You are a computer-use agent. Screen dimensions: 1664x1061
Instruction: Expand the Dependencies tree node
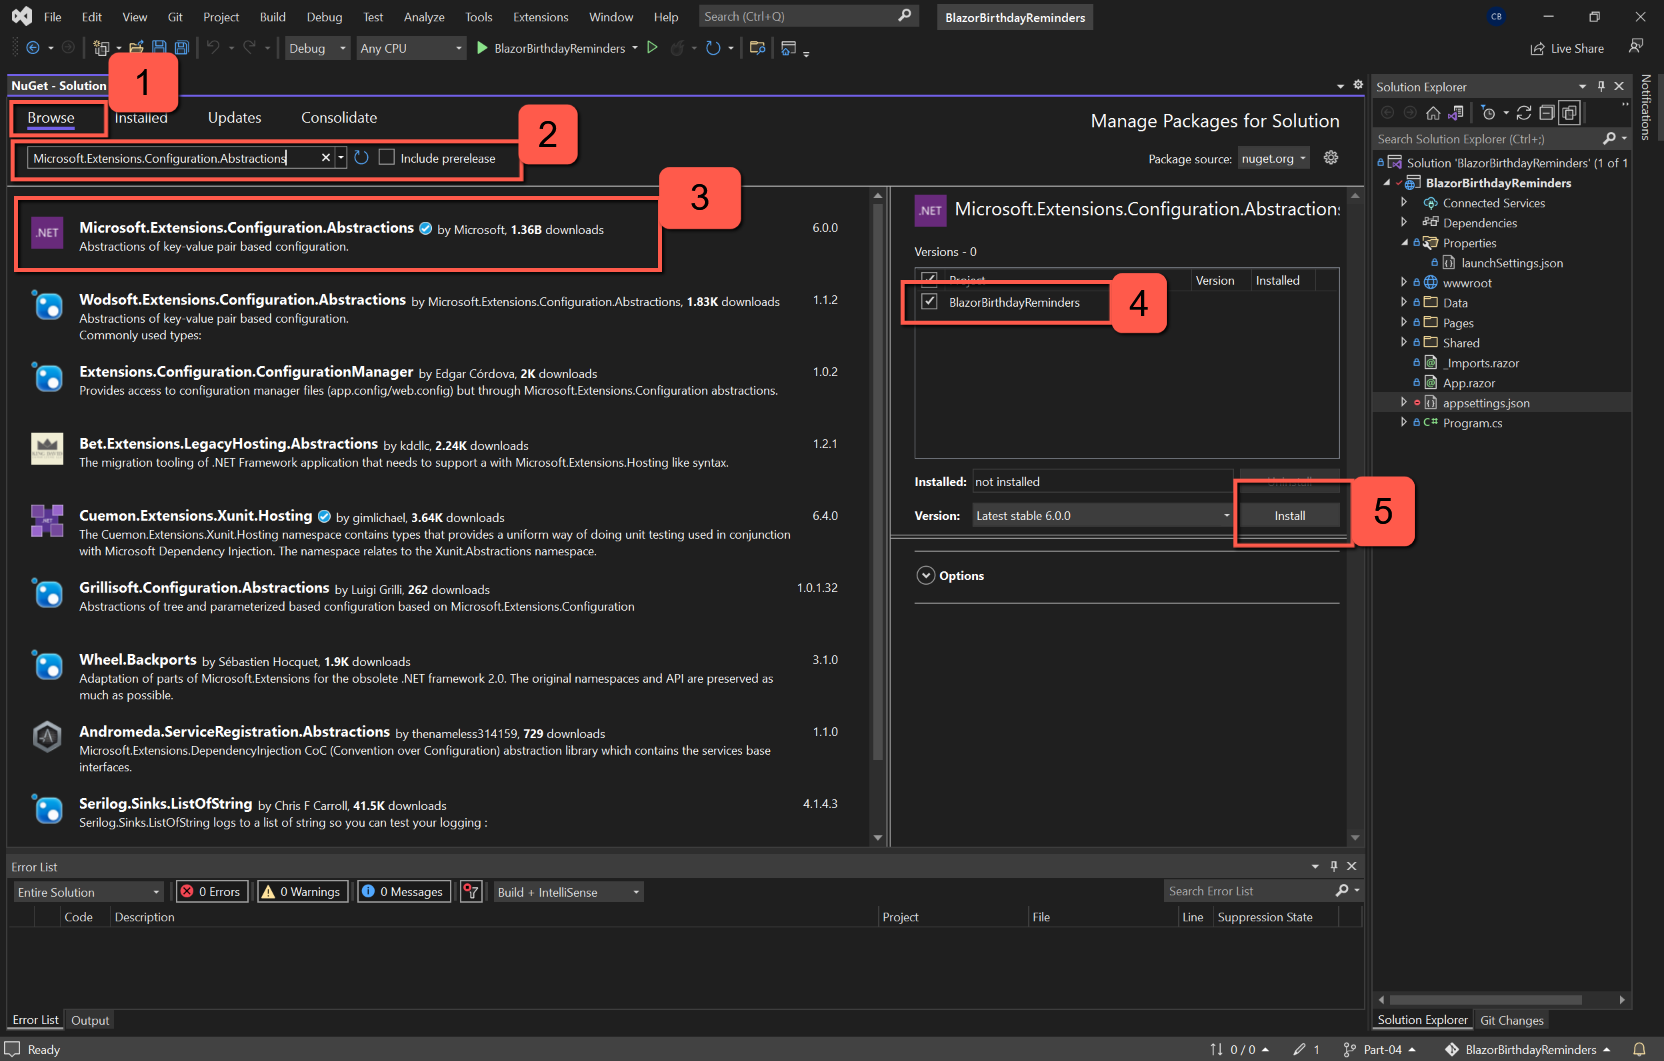(1404, 223)
